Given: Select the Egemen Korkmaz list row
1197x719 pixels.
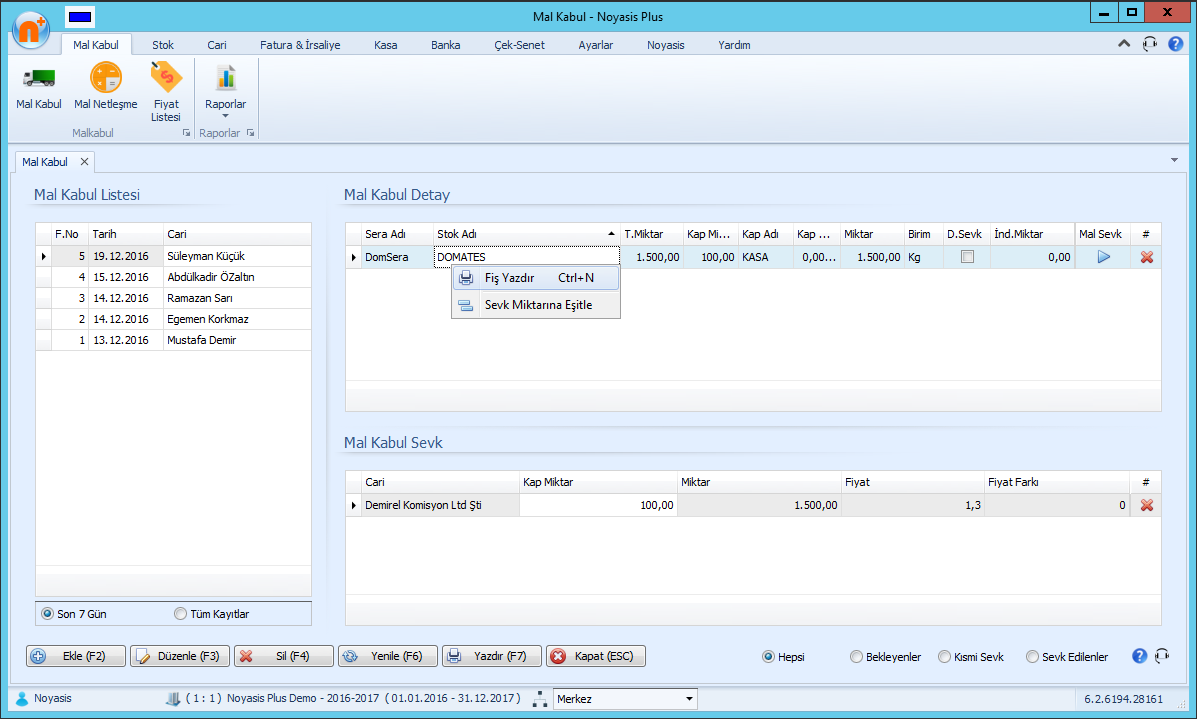Looking at the screenshot, I should (173, 319).
